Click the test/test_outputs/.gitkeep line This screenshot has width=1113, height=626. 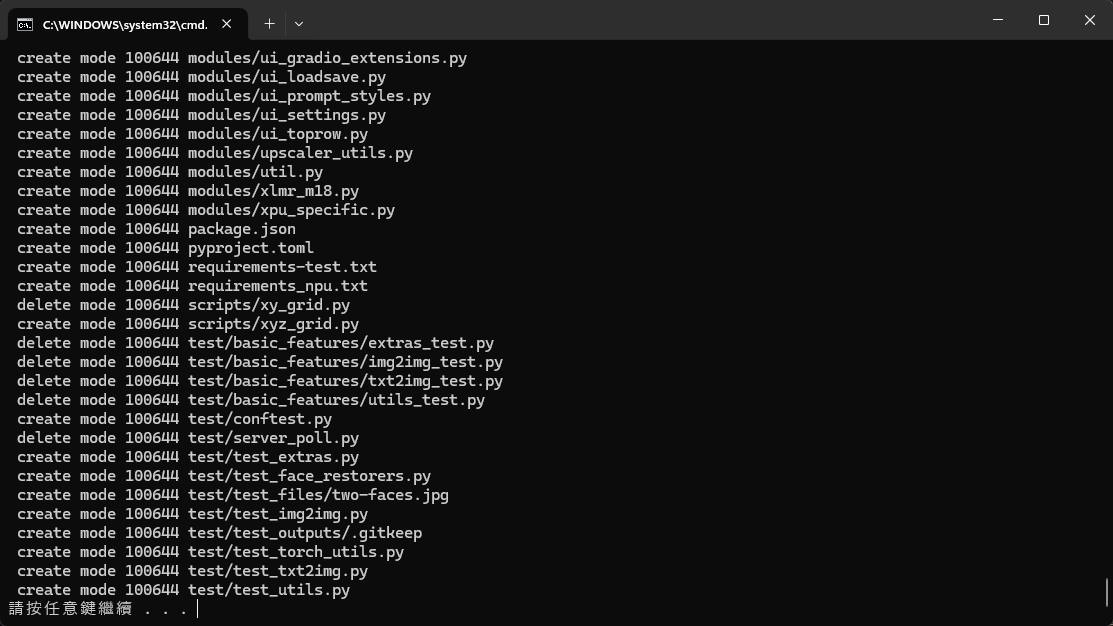pyautogui.click(x=219, y=533)
